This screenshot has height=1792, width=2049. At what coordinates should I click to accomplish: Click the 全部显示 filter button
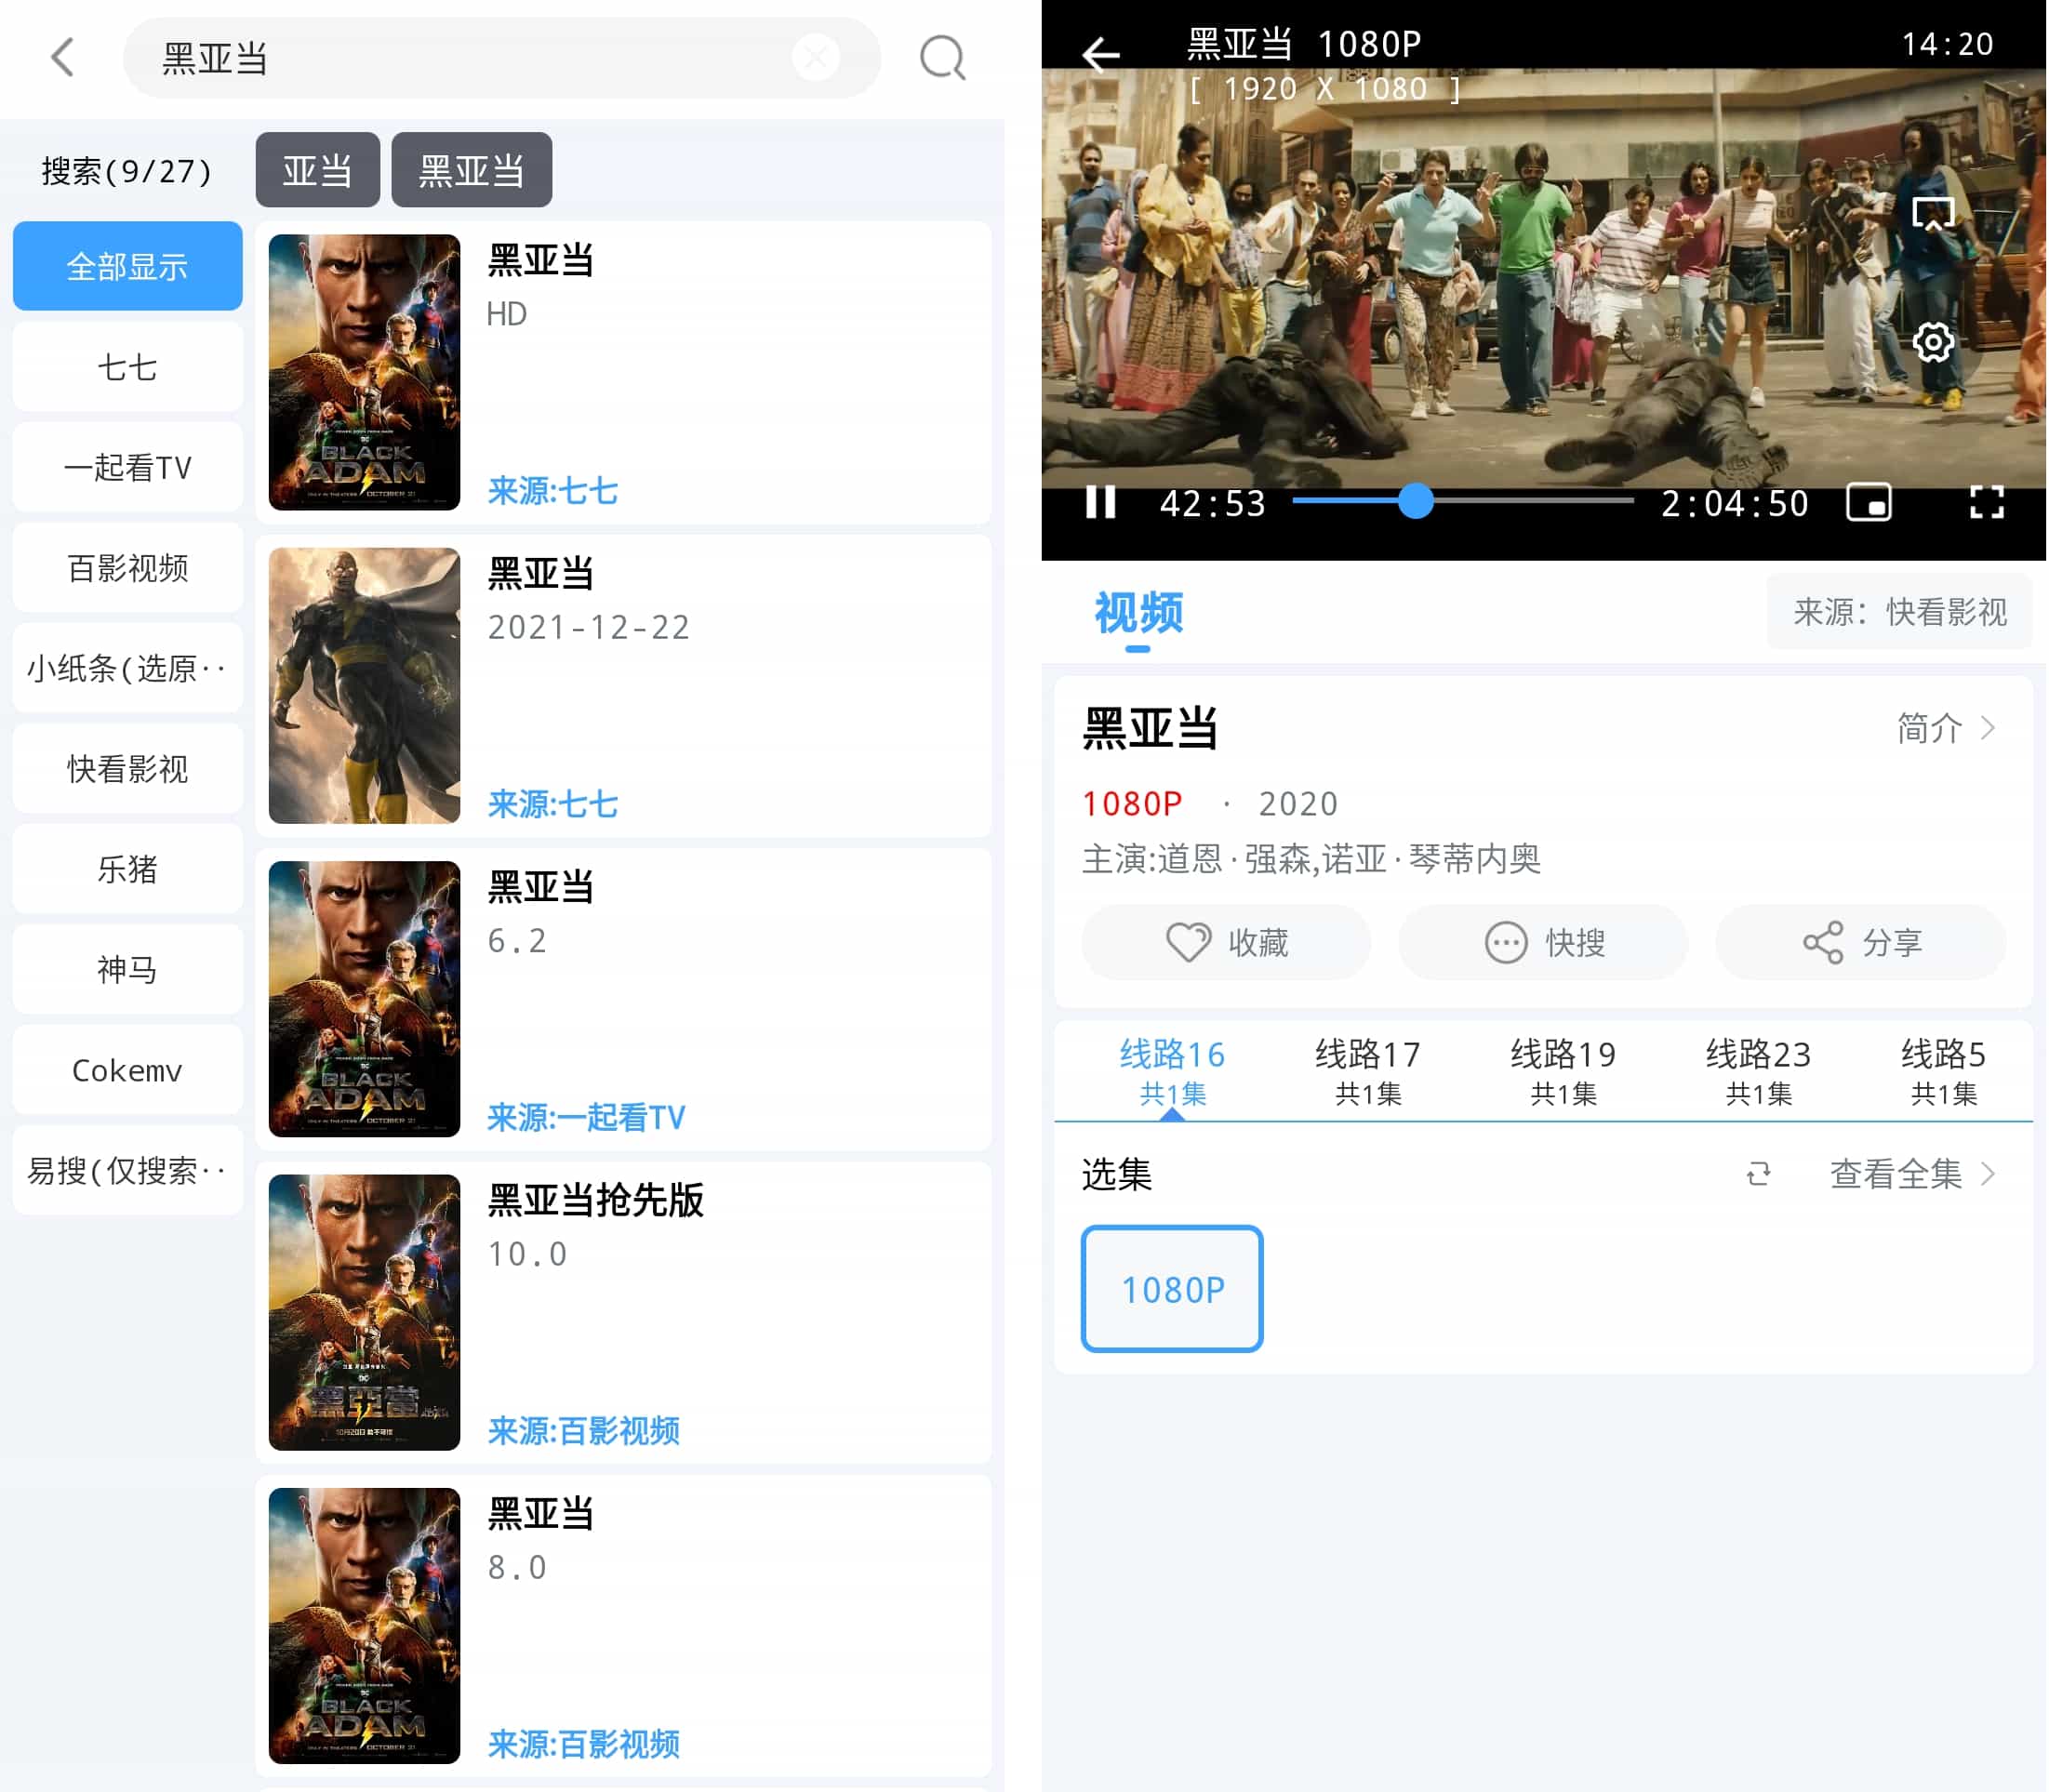[127, 266]
